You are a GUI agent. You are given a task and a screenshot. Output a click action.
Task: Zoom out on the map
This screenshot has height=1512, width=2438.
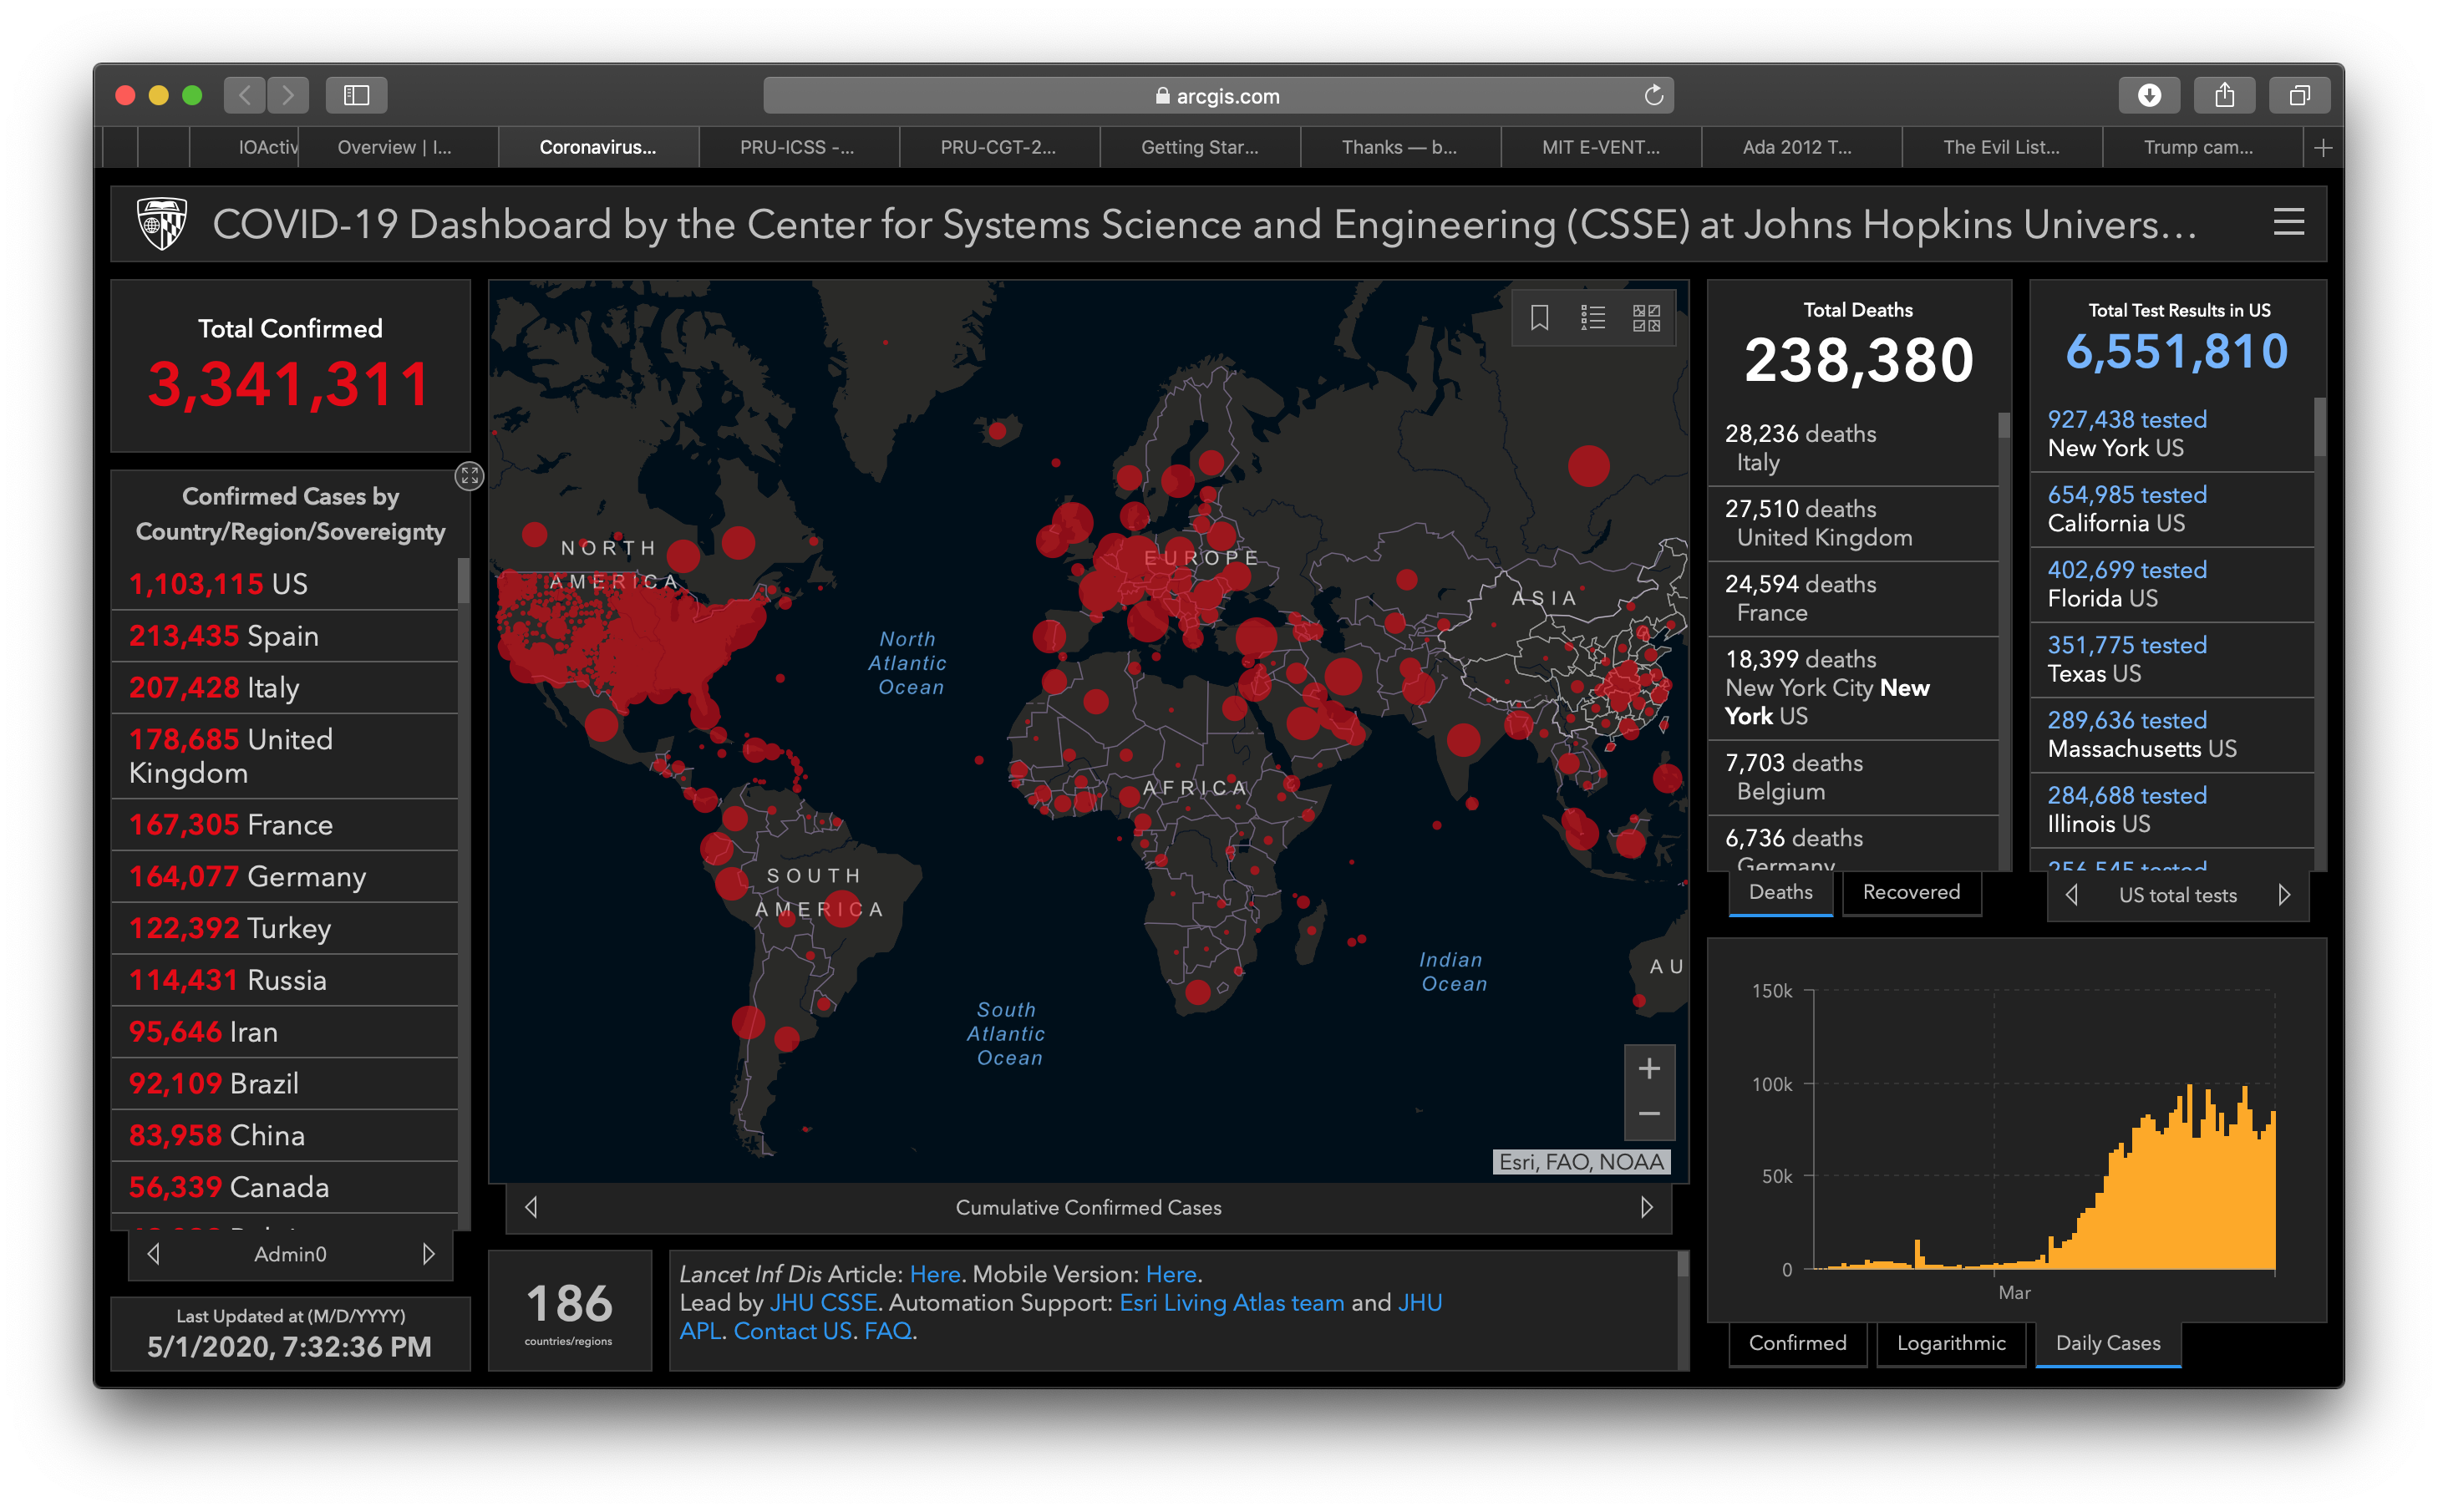(x=1649, y=1115)
